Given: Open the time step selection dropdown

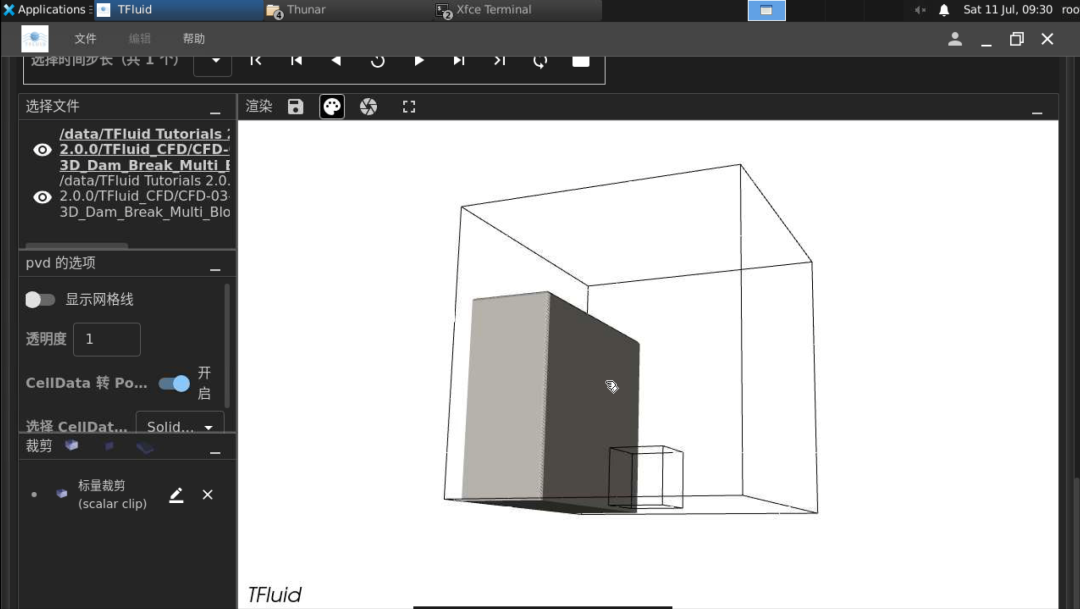Looking at the screenshot, I should pos(213,61).
